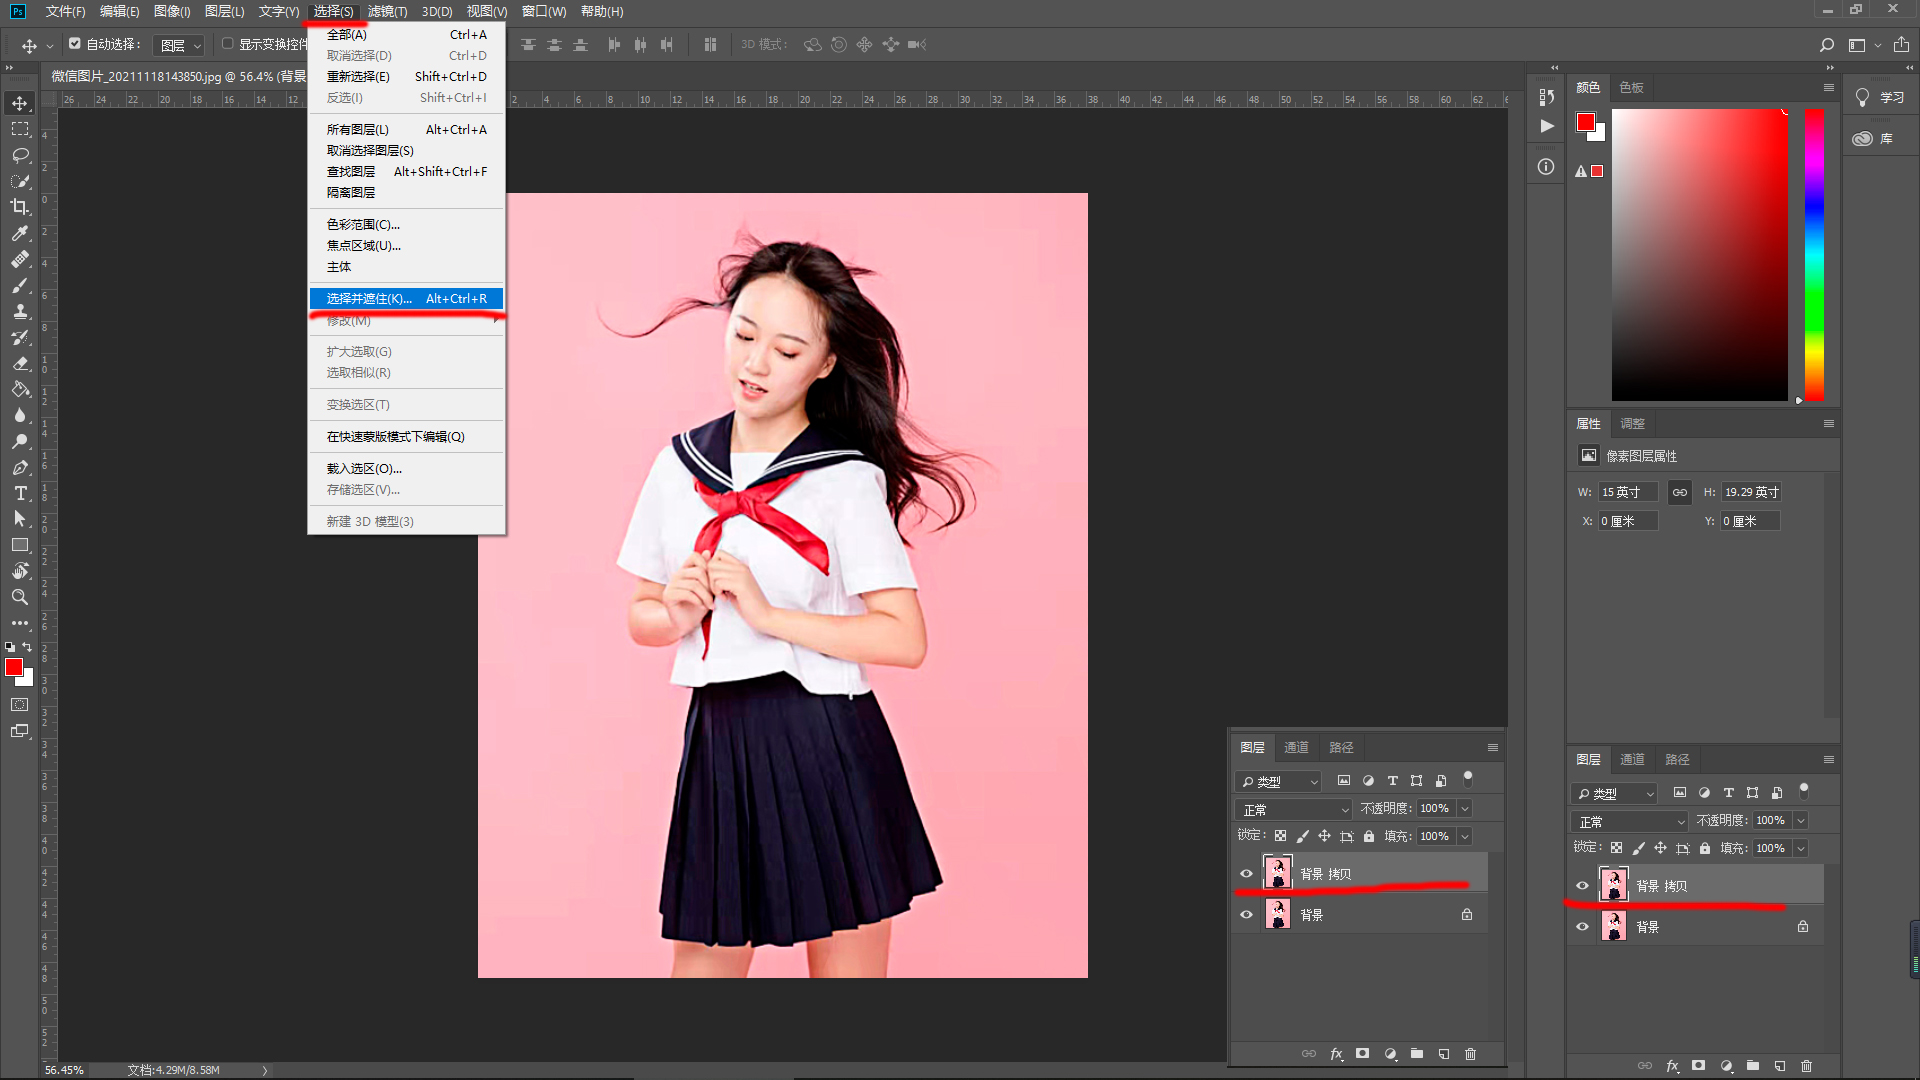The height and width of the screenshot is (1080, 1920).
Task: Select the Blur tool
Action: 20,415
